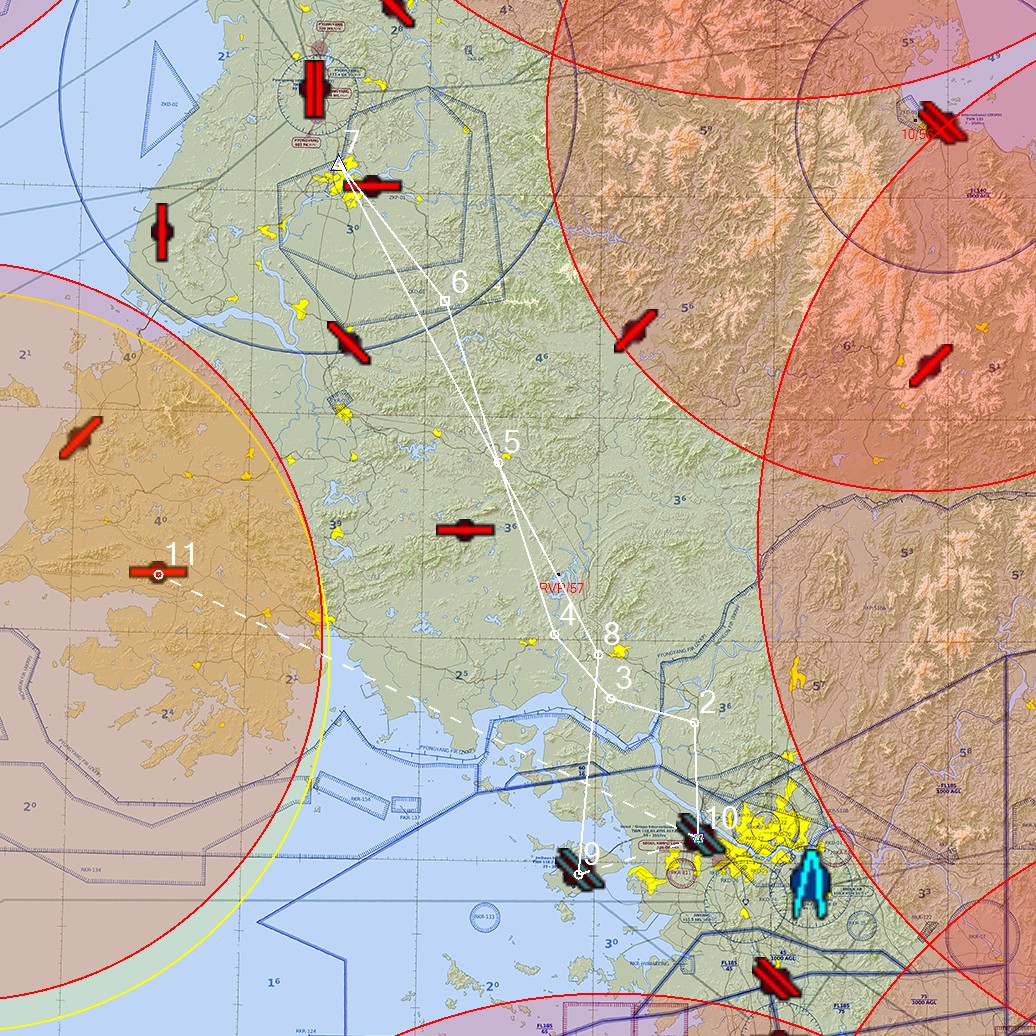
Task: Select the red unit icon near steerpoint 7
Action: 375,186
